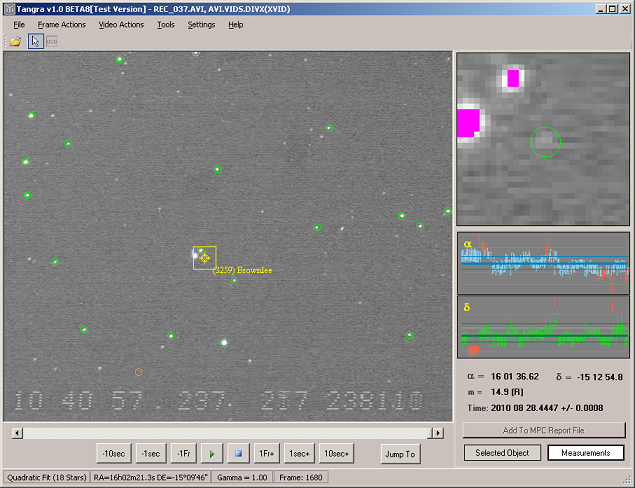This screenshot has height=488, width=635.
Task: Click the video scrollbar right arrow
Action: [x=438, y=433]
